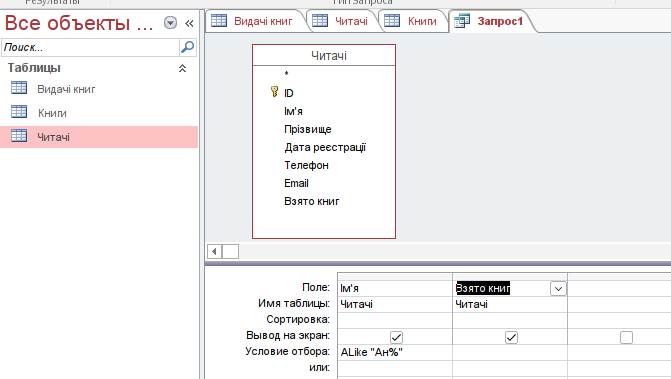Image resolution: width=671 pixels, height=379 pixels.
Task: Click the Видачі книг tab table icon
Action: [219, 20]
